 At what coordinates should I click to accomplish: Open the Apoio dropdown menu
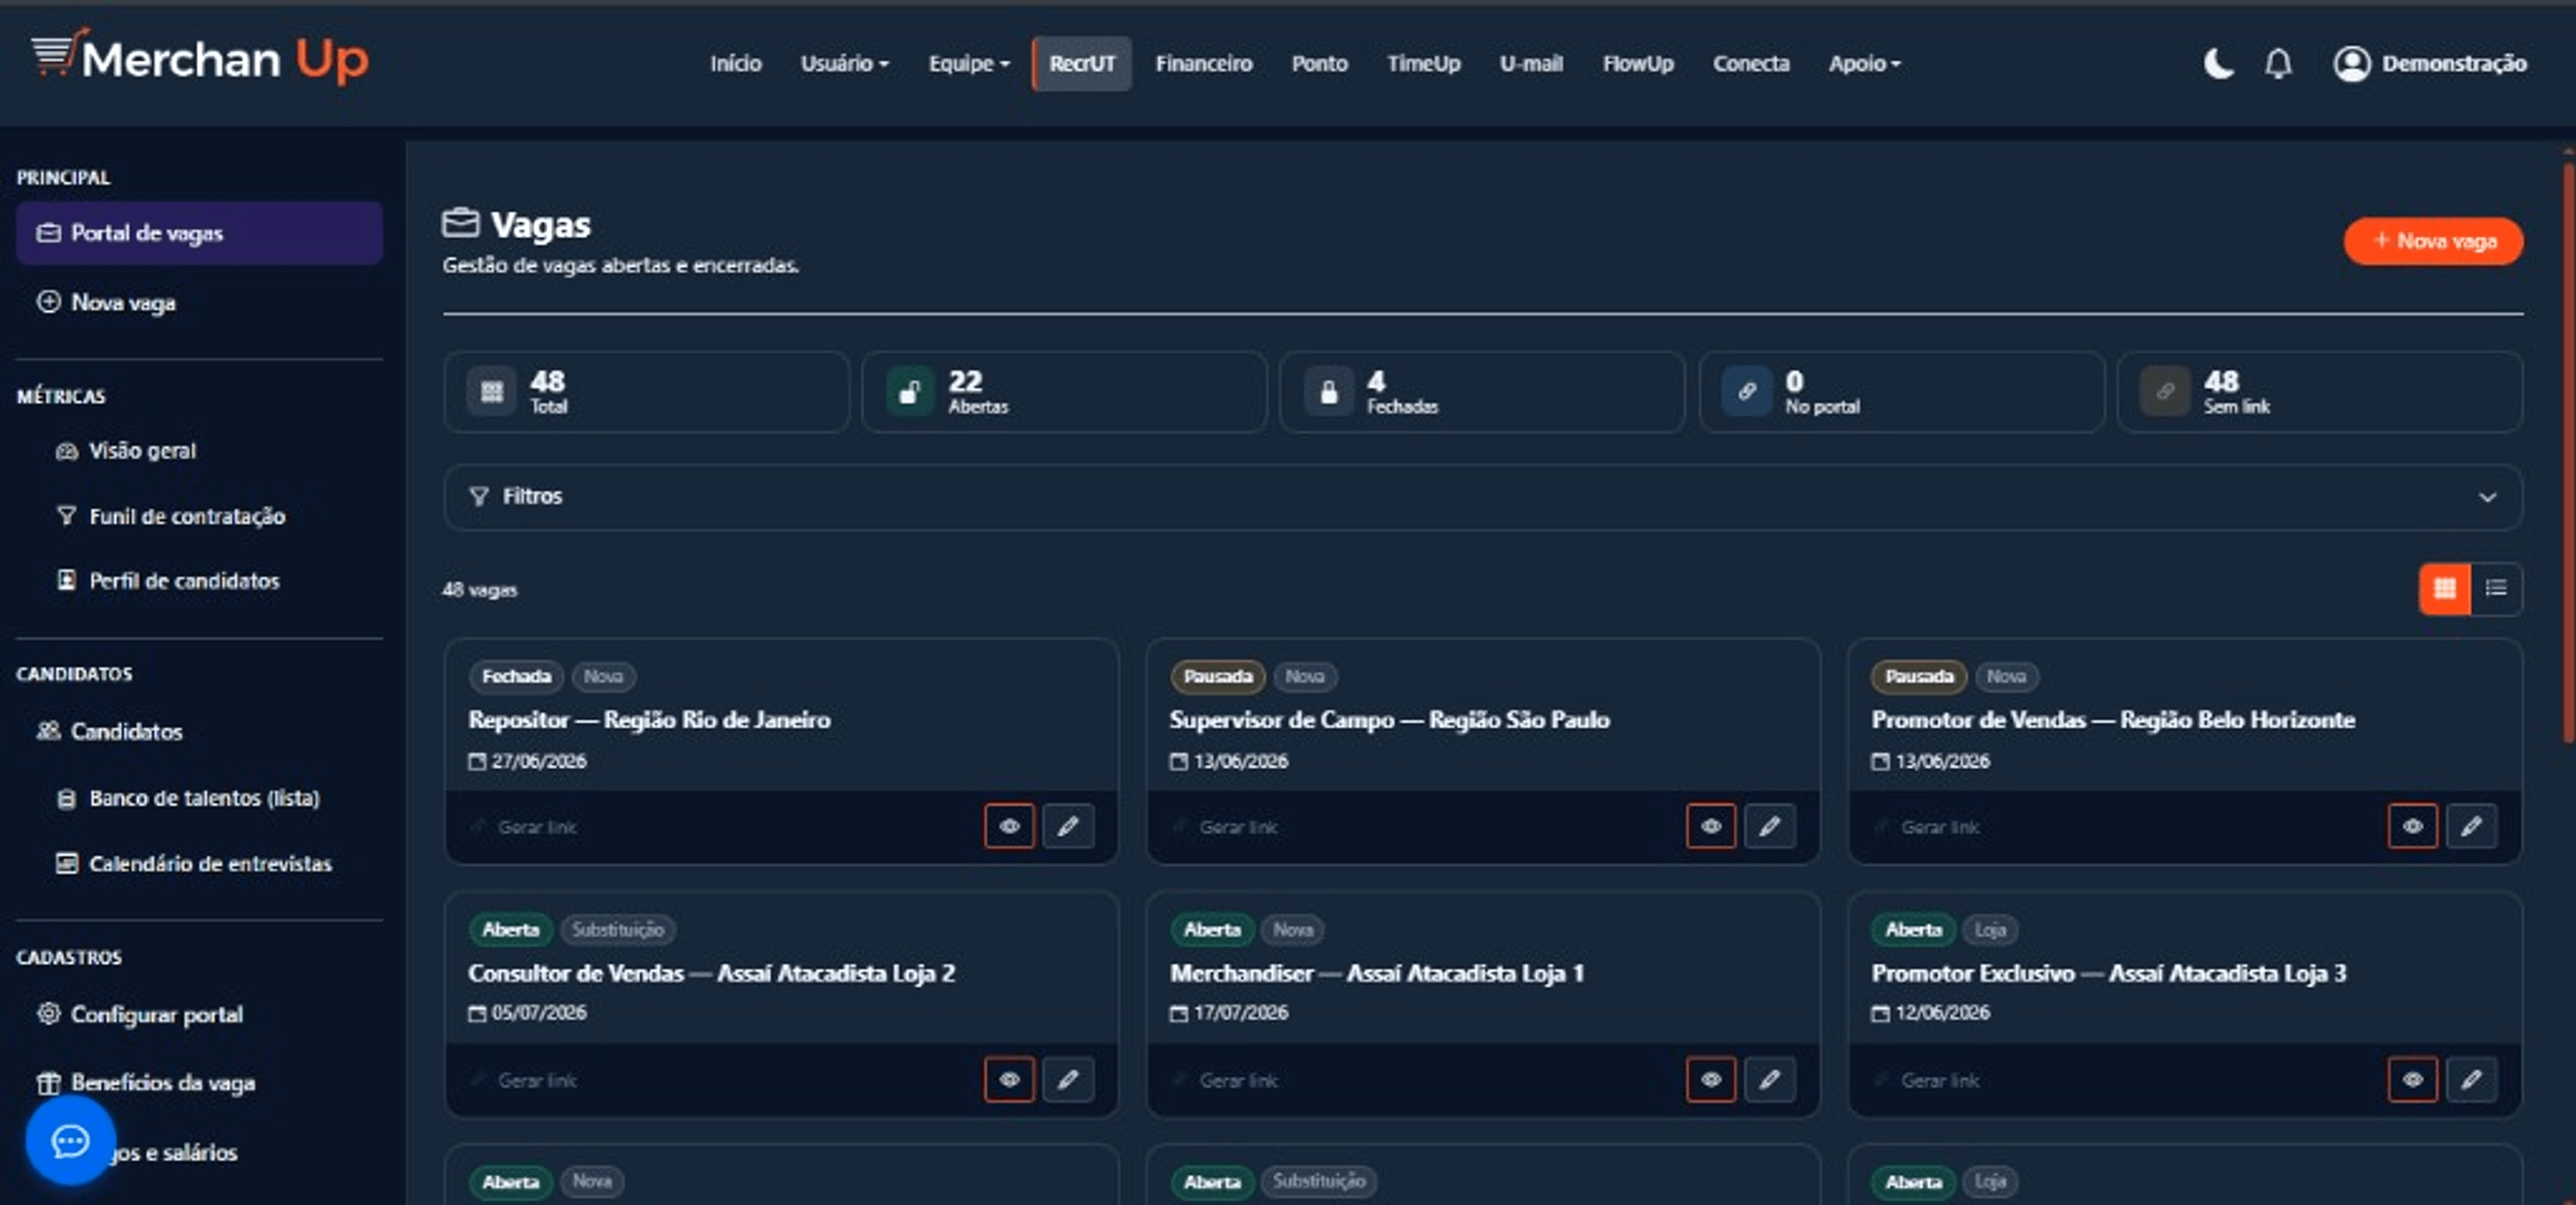coord(1864,63)
